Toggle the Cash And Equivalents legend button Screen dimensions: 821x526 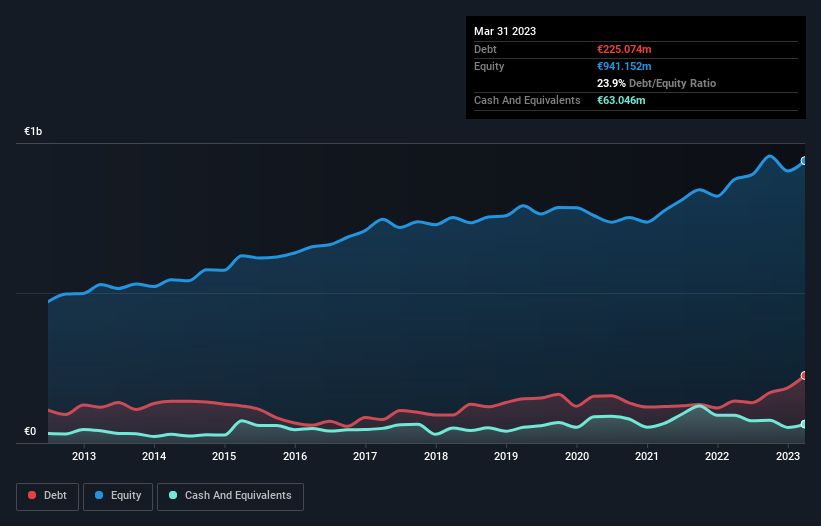[x=230, y=496]
